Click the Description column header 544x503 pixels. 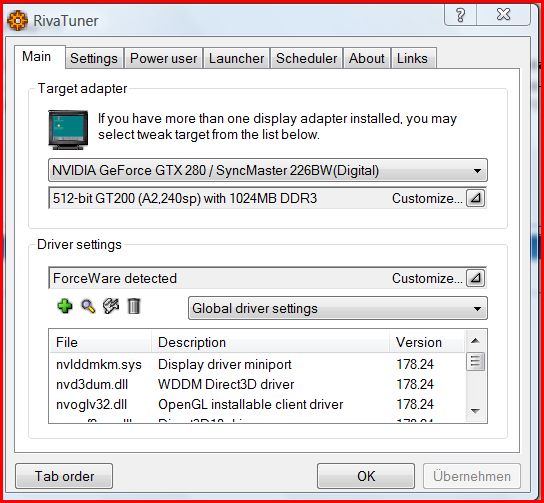270,342
